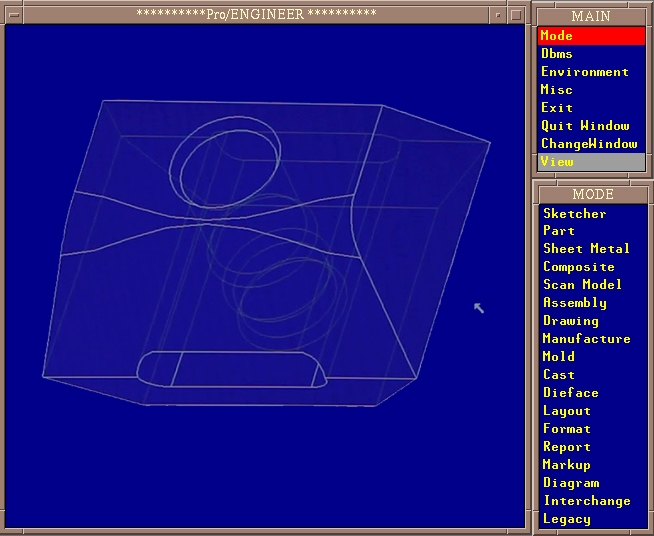654x536 pixels.
Task: Open the Pro/ENGINEER window menu button
Action: (x=14, y=15)
